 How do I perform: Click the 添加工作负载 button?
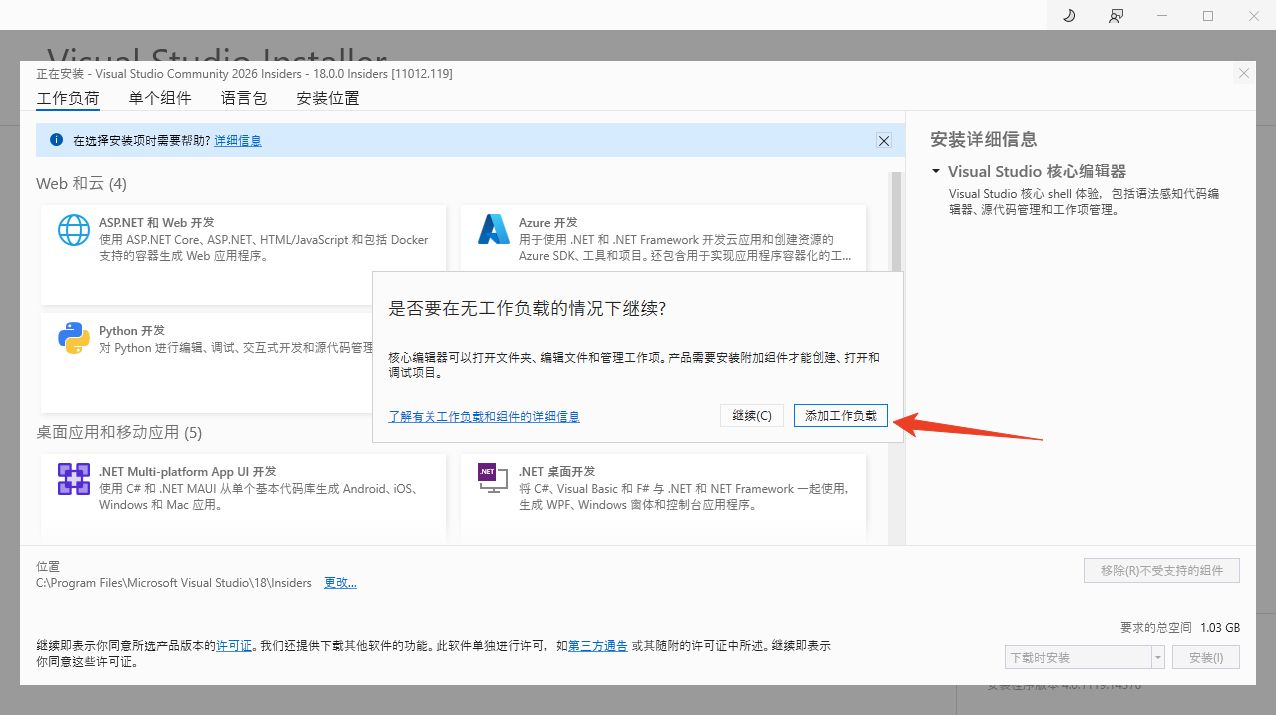(x=841, y=416)
